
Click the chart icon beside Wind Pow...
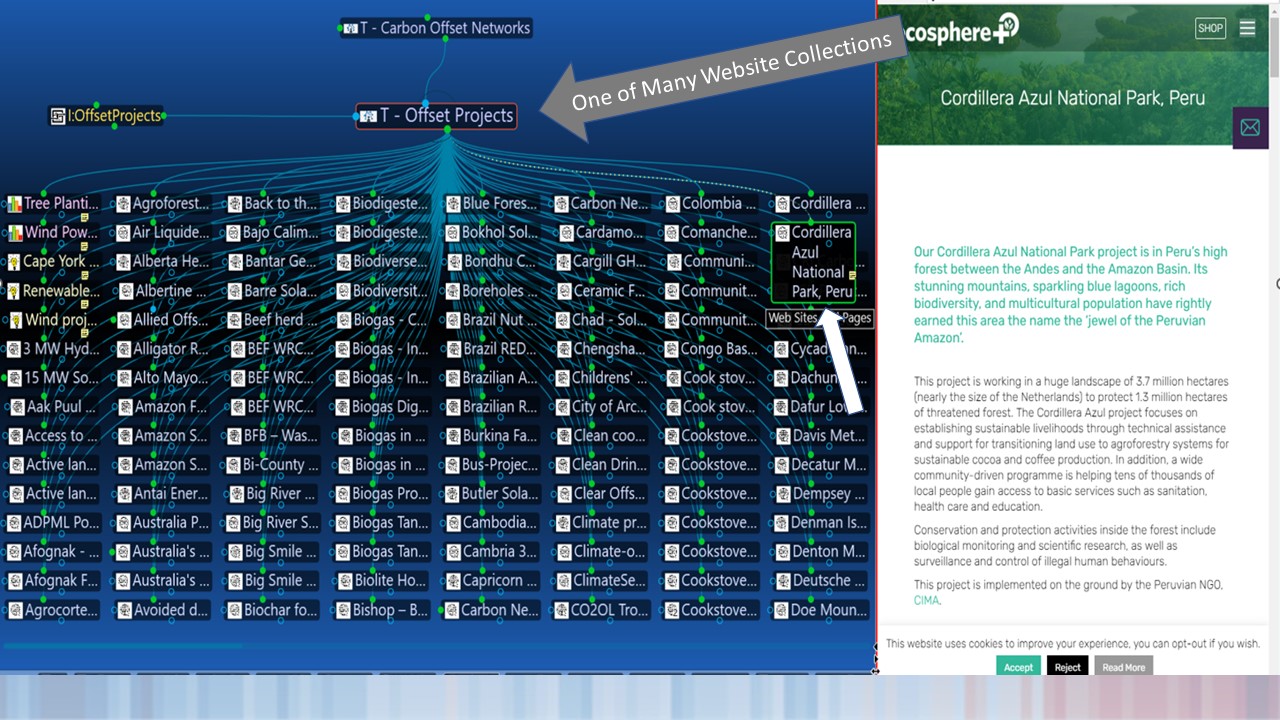tap(15, 233)
